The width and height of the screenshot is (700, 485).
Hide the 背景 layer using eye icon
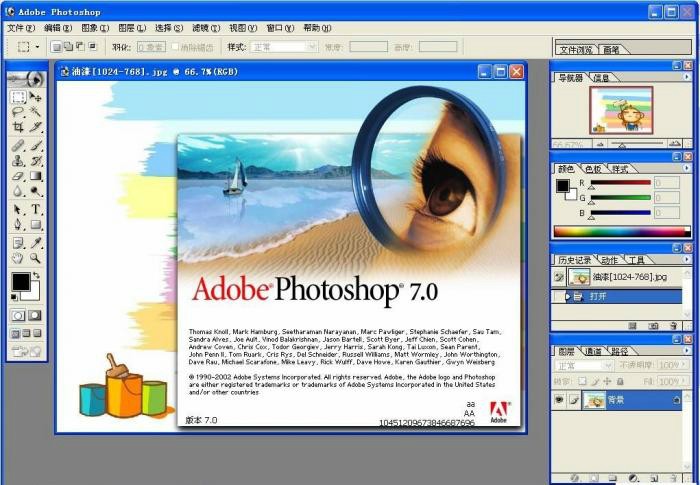(559, 400)
